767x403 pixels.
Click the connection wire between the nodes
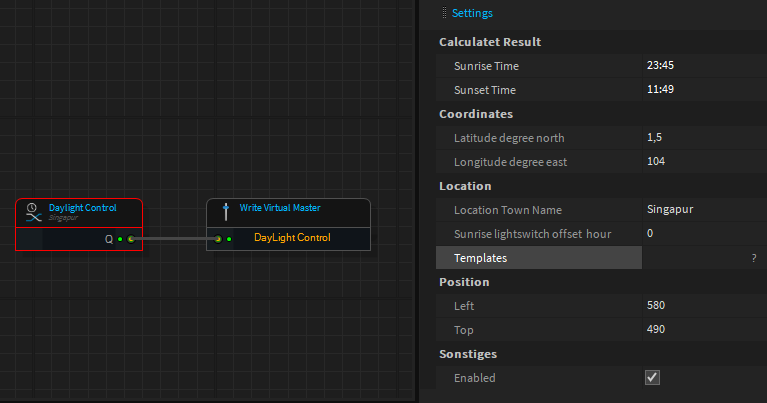(174, 239)
